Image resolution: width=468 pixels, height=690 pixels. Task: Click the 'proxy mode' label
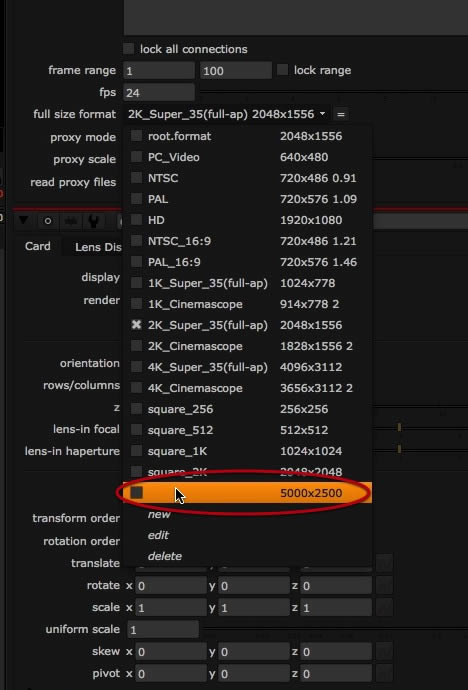point(83,137)
